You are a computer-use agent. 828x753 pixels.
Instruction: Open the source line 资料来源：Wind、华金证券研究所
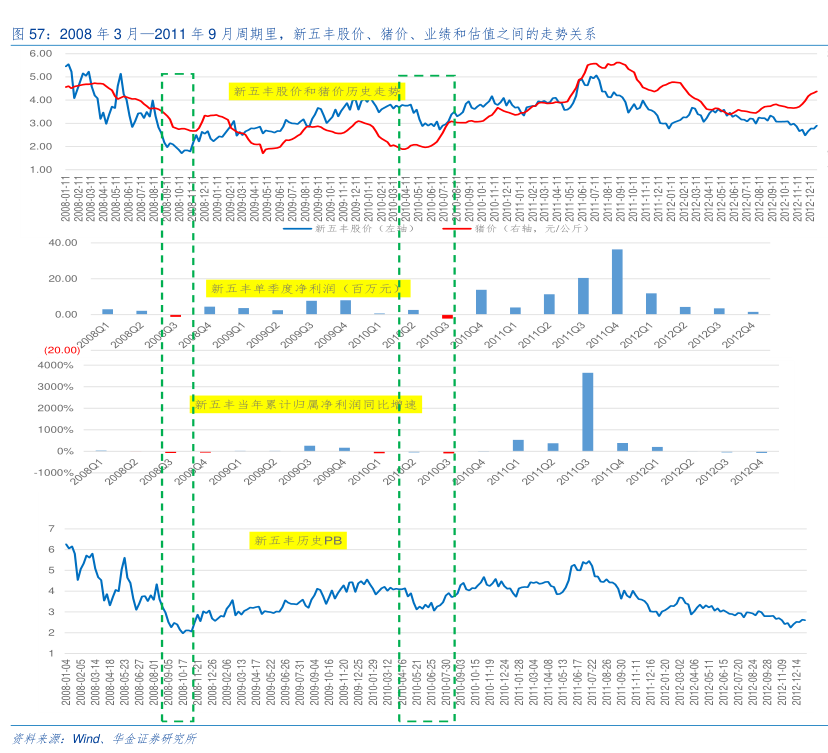point(104,739)
